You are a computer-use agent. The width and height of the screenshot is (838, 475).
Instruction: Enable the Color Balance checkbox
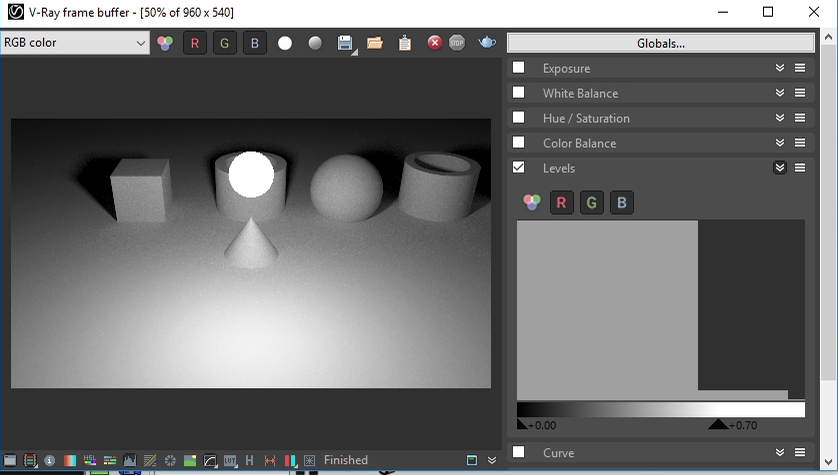518,143
